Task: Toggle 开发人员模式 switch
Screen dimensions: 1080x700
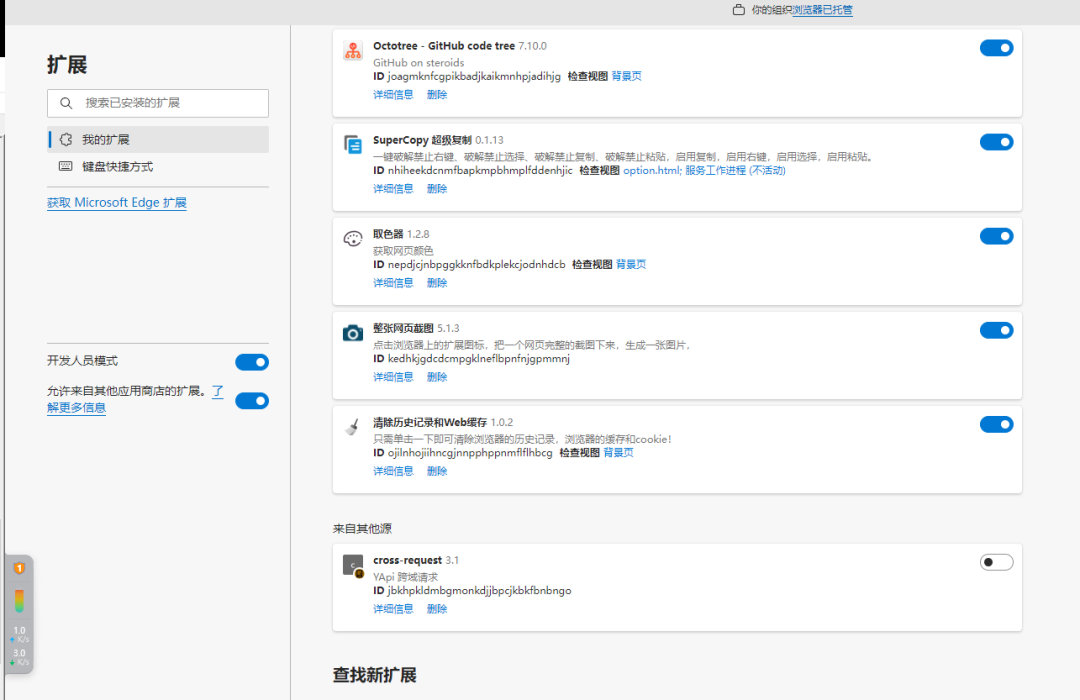Action: click(252, 362)
